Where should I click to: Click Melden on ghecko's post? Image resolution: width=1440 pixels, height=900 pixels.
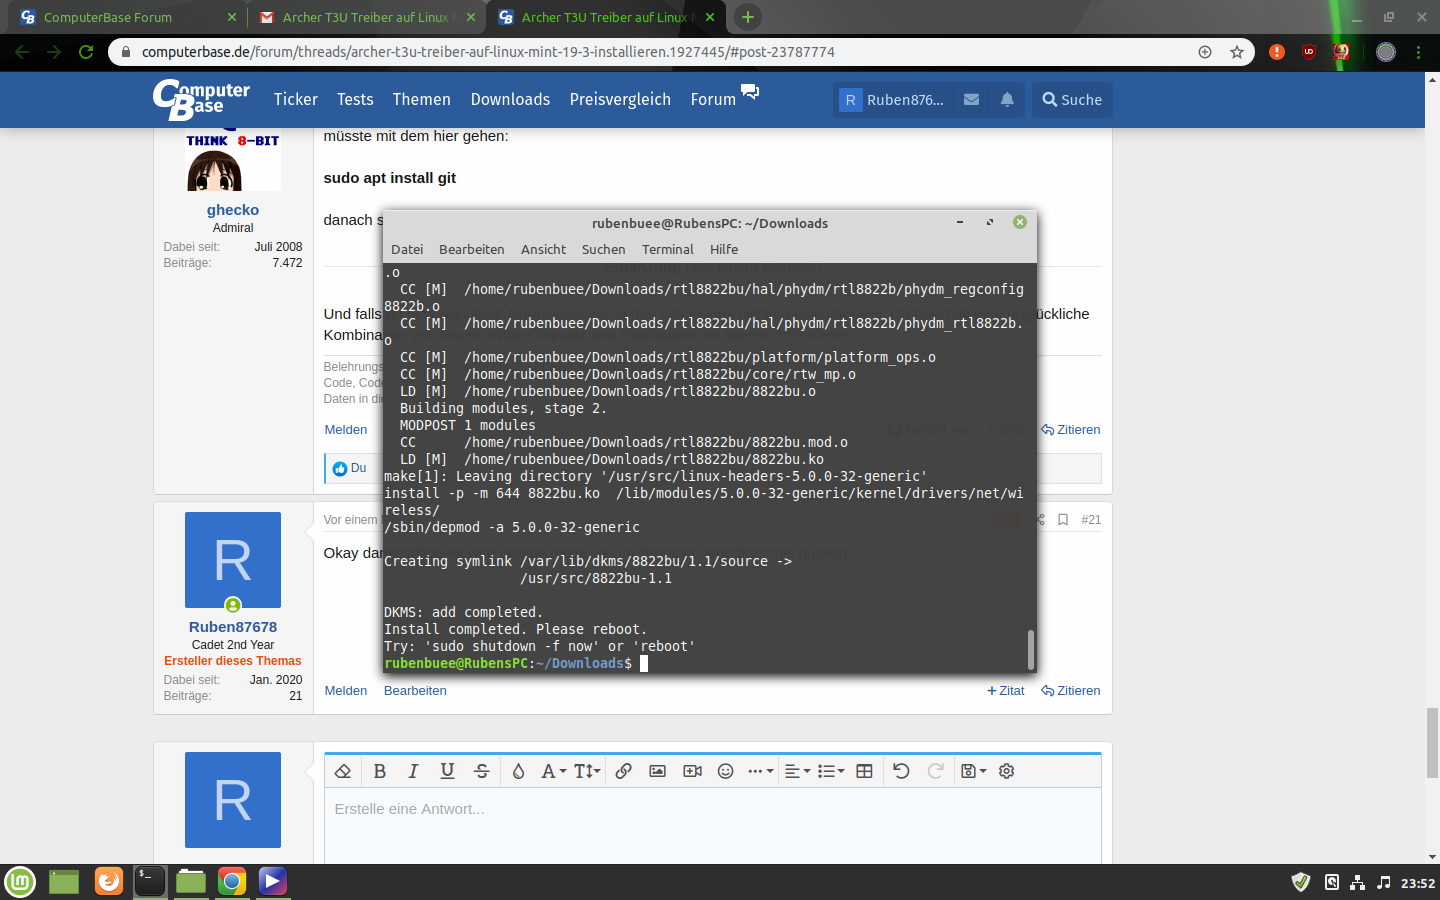tap(346, 429)
